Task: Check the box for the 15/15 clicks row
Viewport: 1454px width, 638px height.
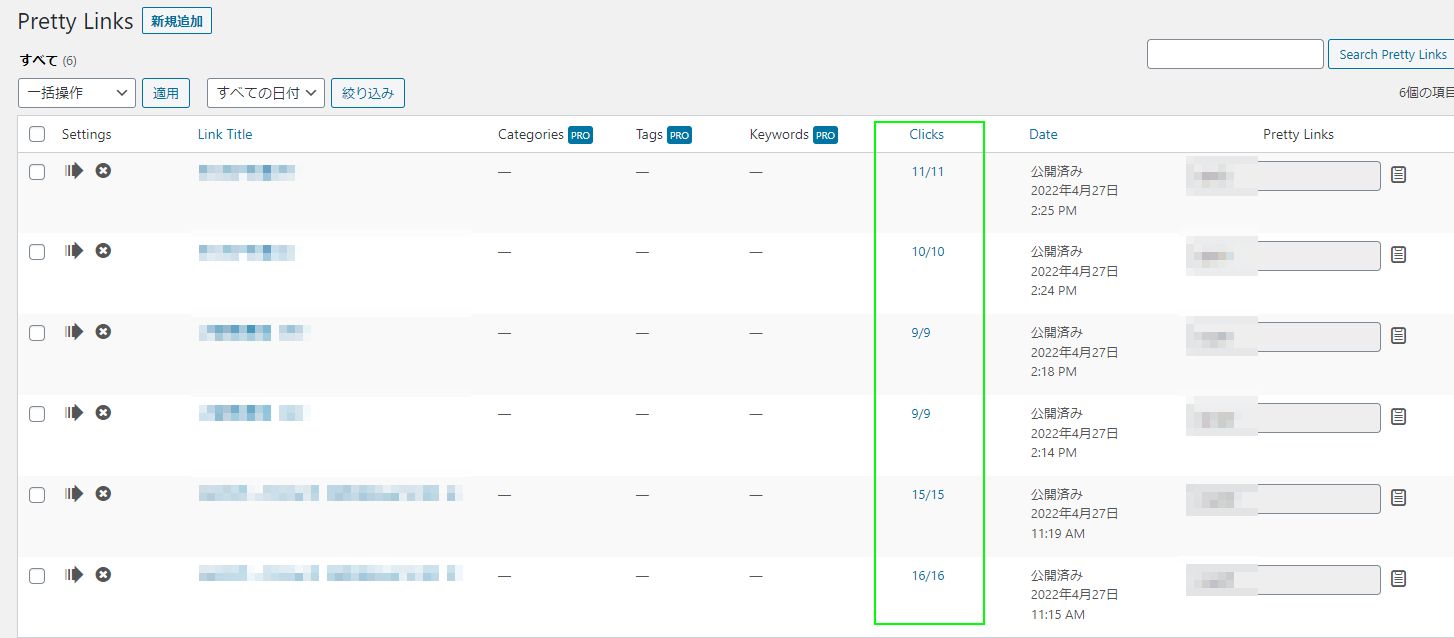Action: pos(37,495)
